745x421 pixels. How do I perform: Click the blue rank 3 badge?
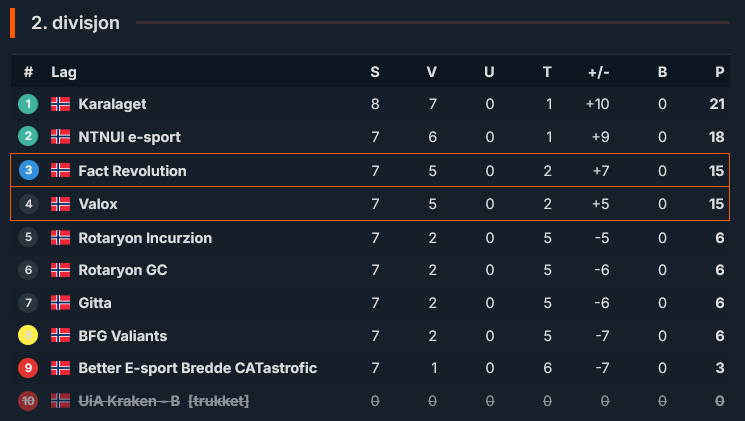point(29,170)
